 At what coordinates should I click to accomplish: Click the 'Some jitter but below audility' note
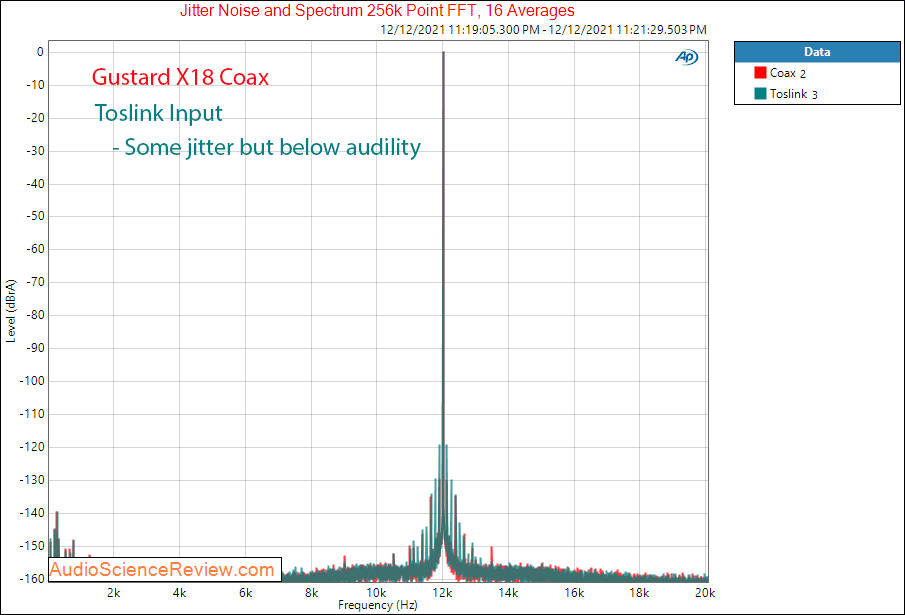266,147
